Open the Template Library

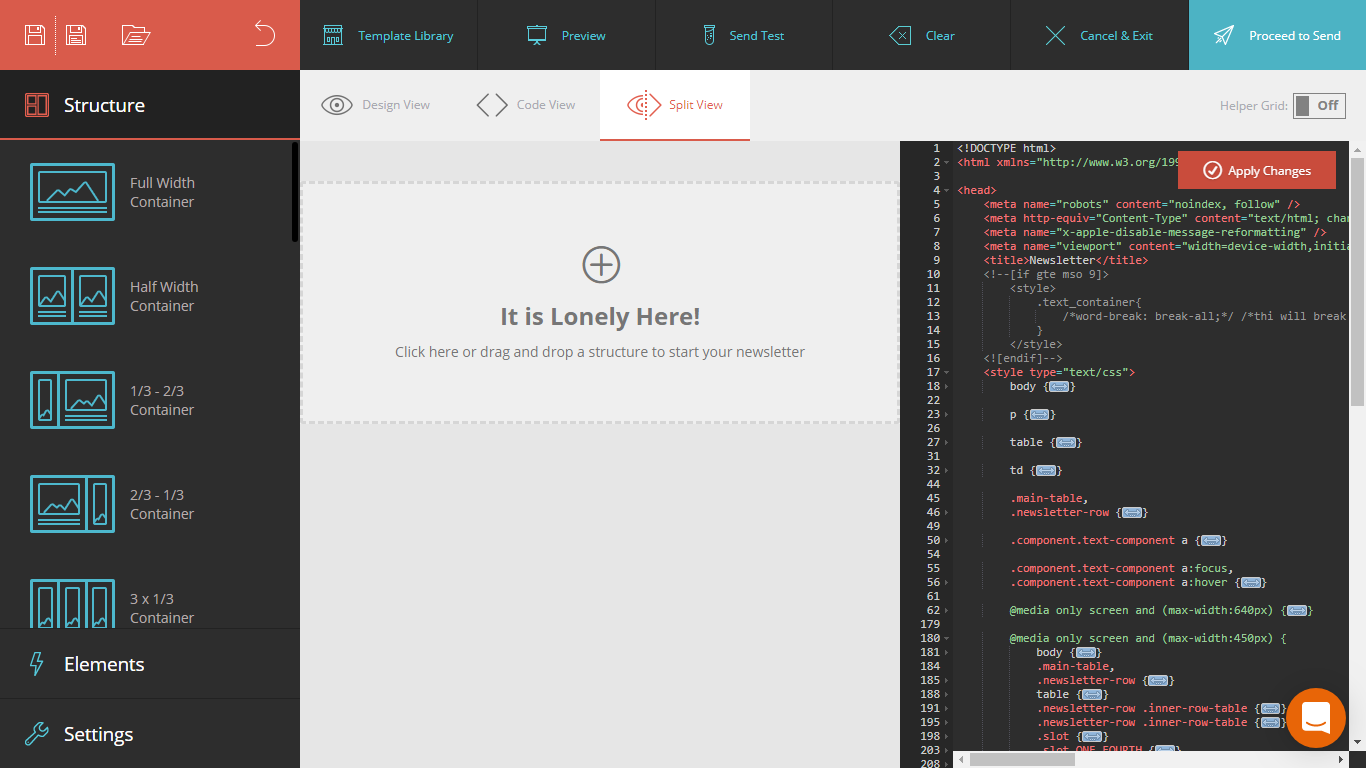(388, 35)
